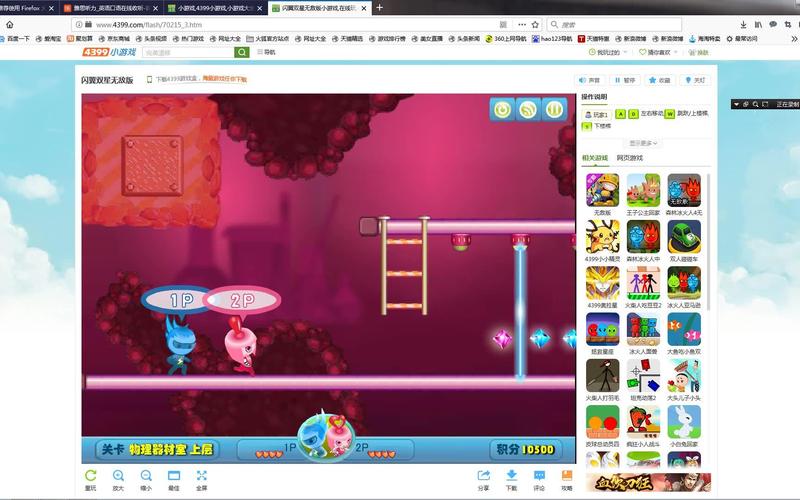Viewport: 800px width, 500px height.
Task: Open the page actions three-dot menu
Action: [521, 24]
